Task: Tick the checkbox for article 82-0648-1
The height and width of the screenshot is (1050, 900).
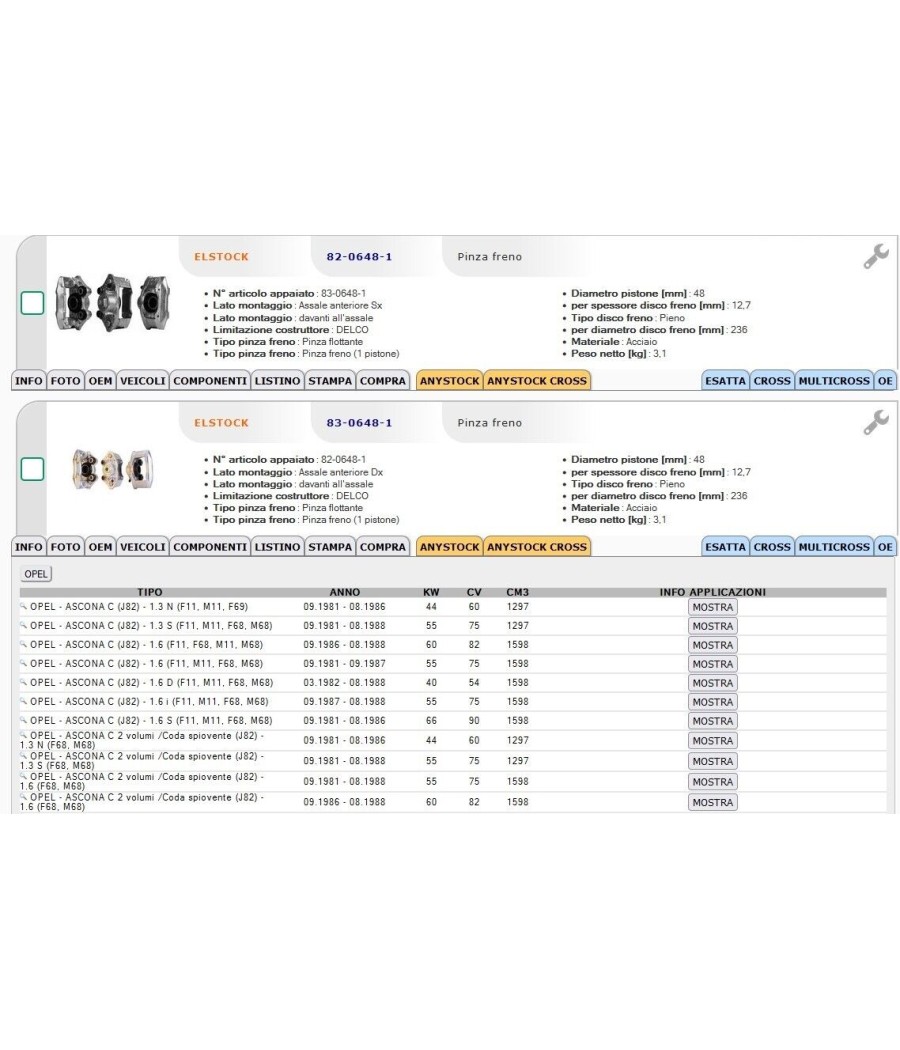Action: click(x=32, y=303)
